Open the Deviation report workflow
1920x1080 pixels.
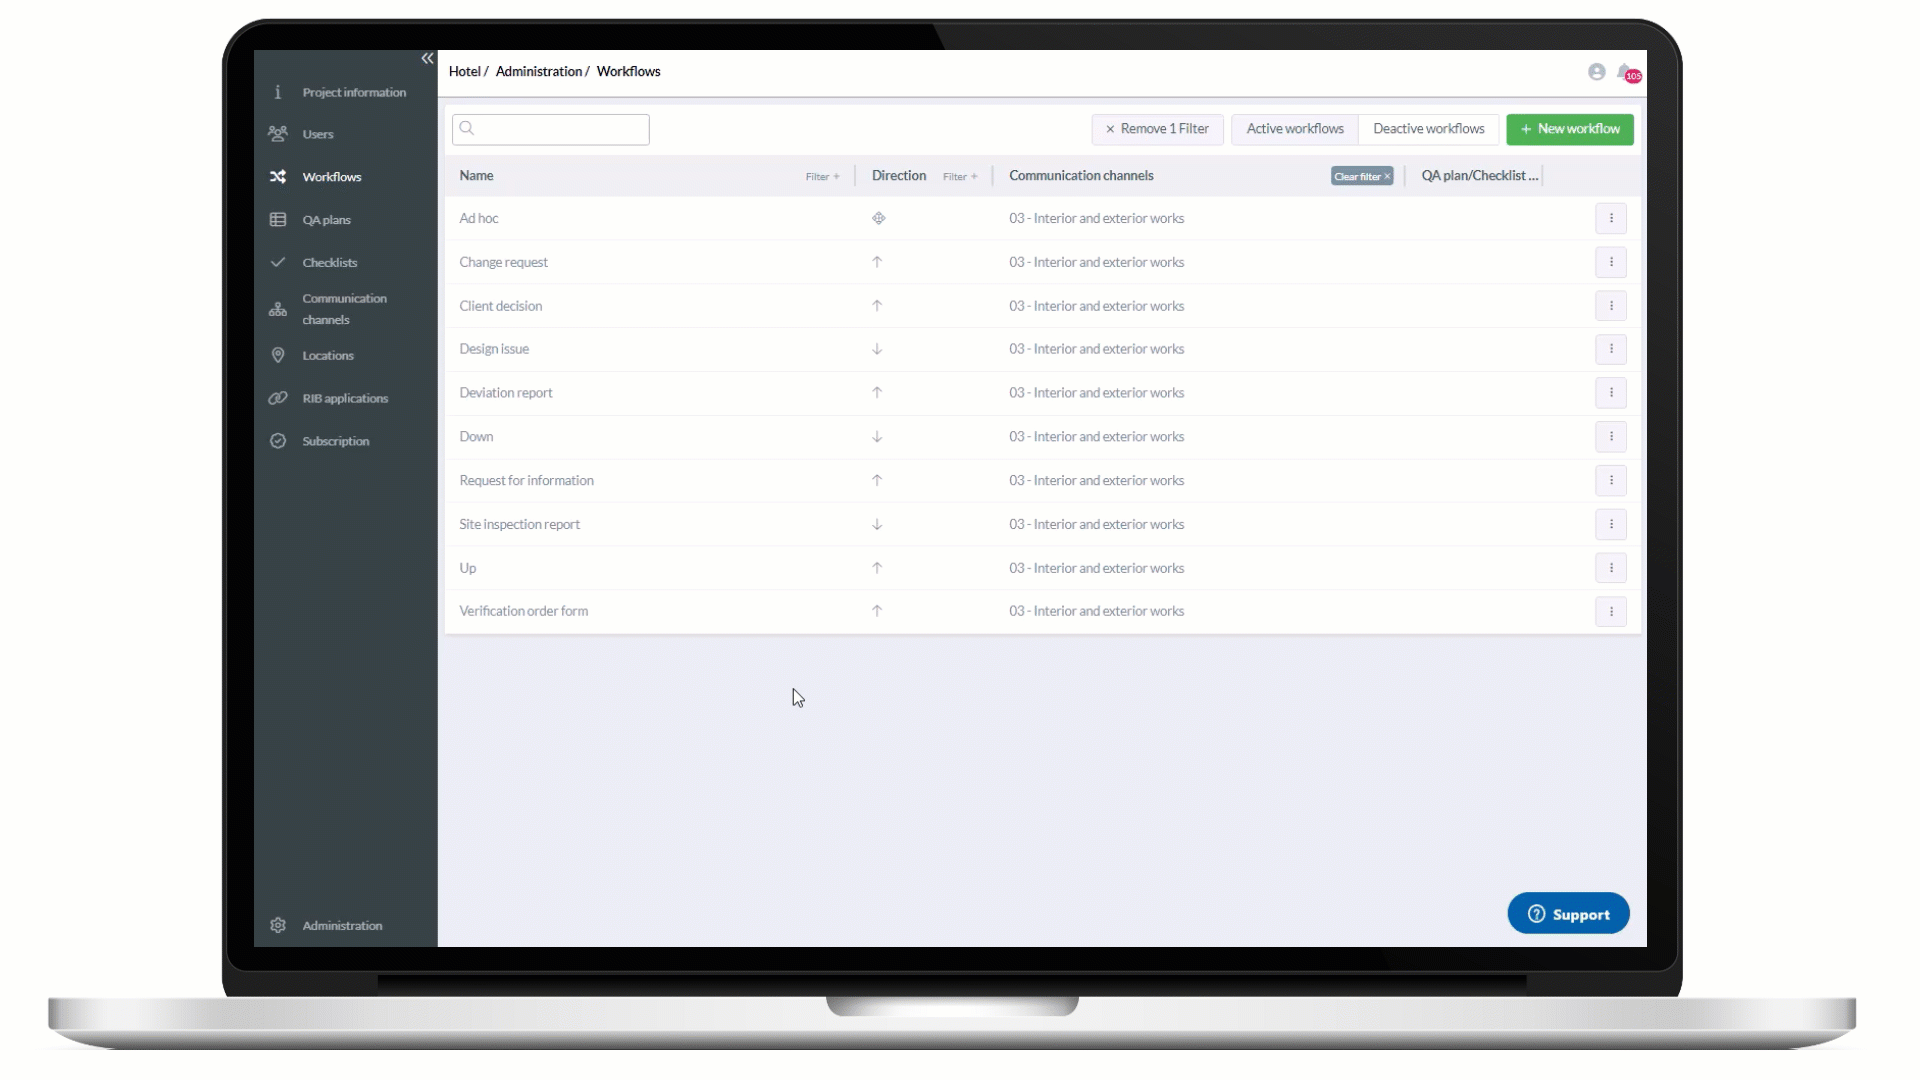coord(506,393)
